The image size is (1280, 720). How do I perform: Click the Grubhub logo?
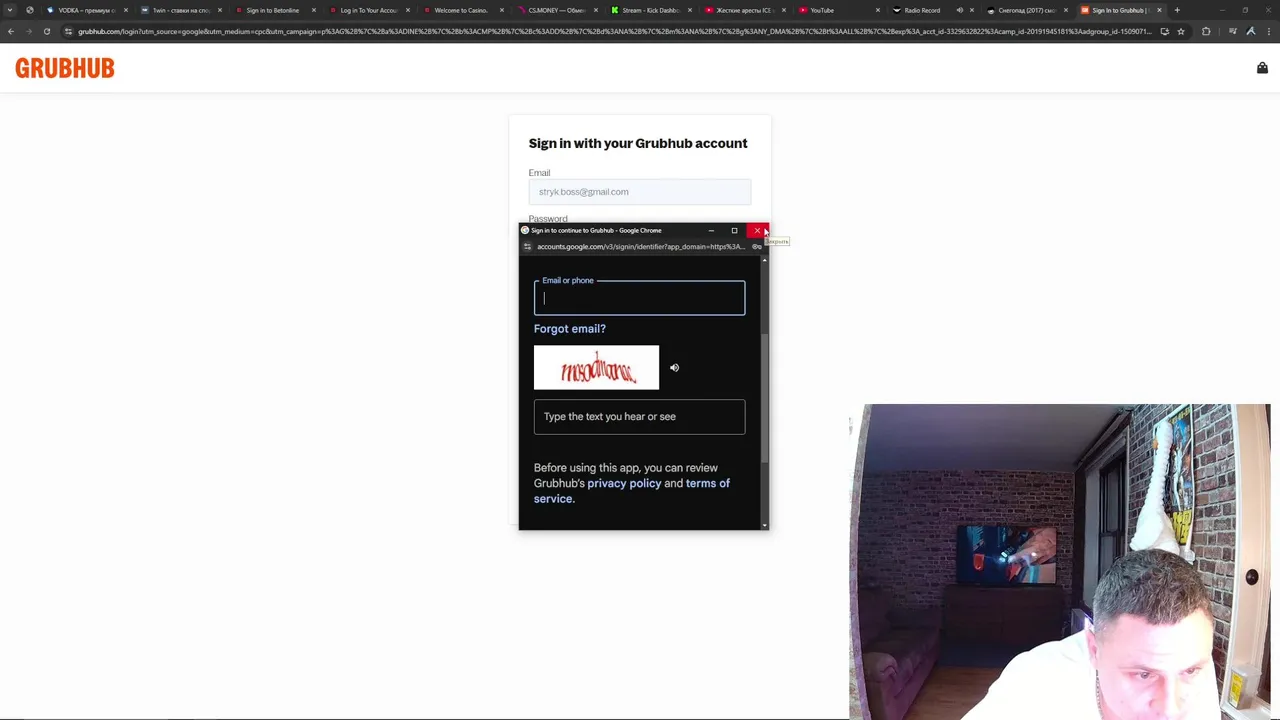65,68
